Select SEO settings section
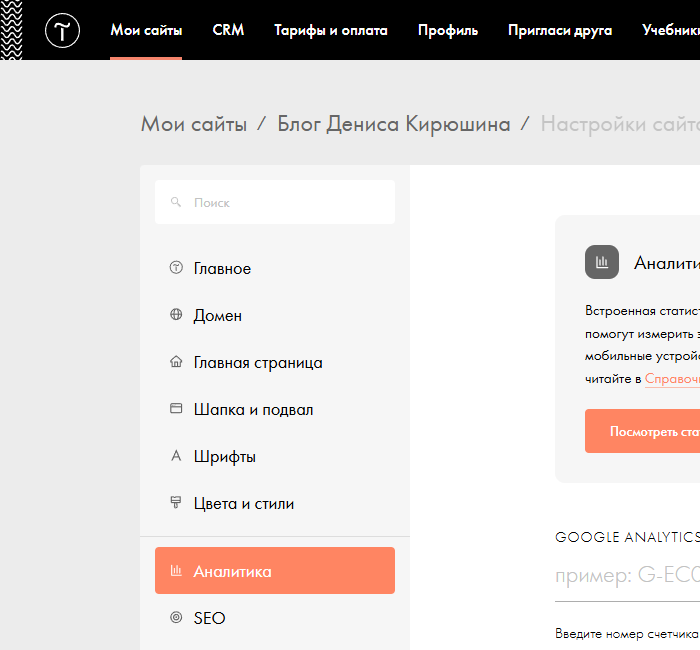 [275, 618]
